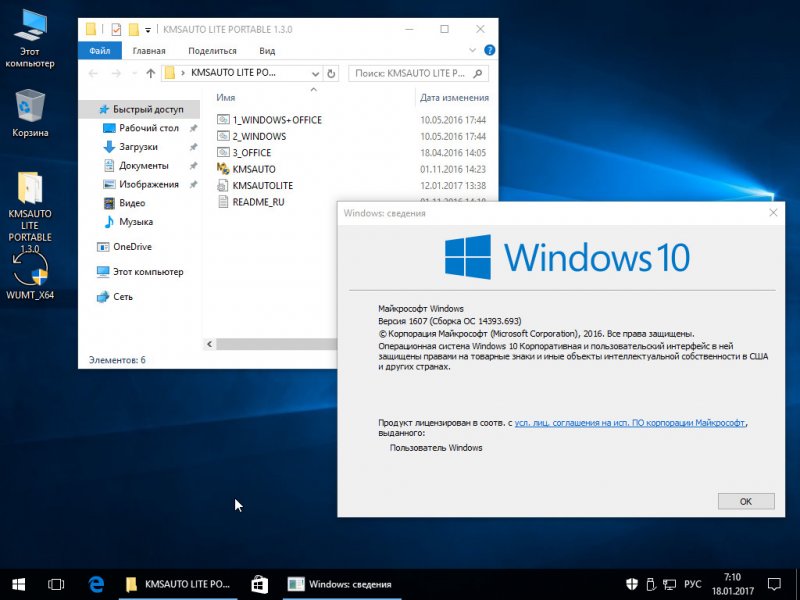Open the Store from the taskbar
800x600 pixels.
(x=260, y=584)
